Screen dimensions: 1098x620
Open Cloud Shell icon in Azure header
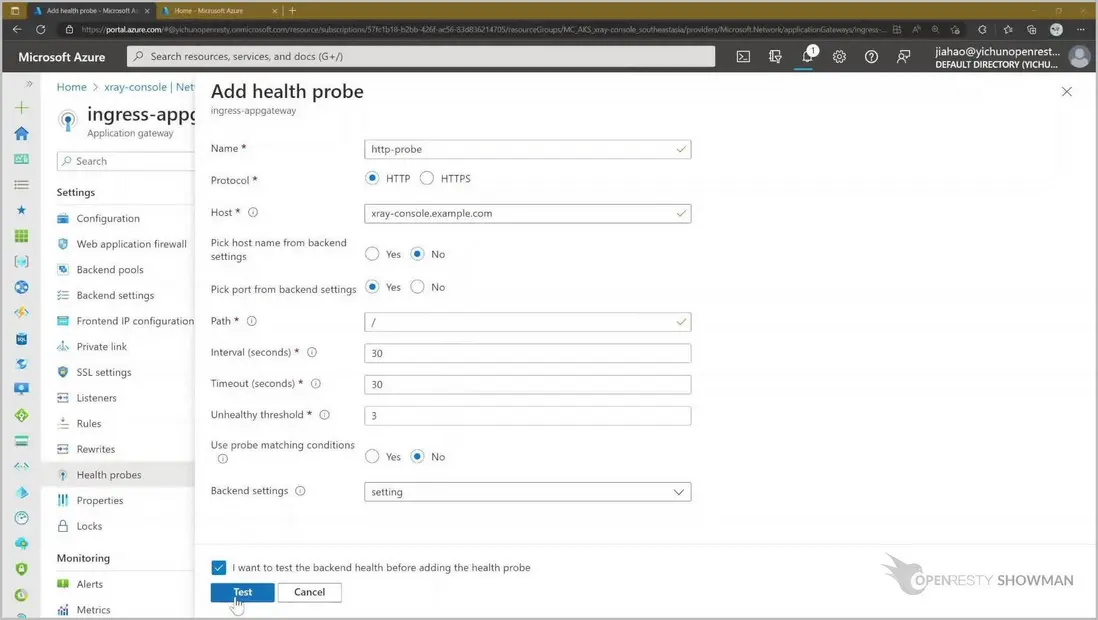tap(743, 57)
